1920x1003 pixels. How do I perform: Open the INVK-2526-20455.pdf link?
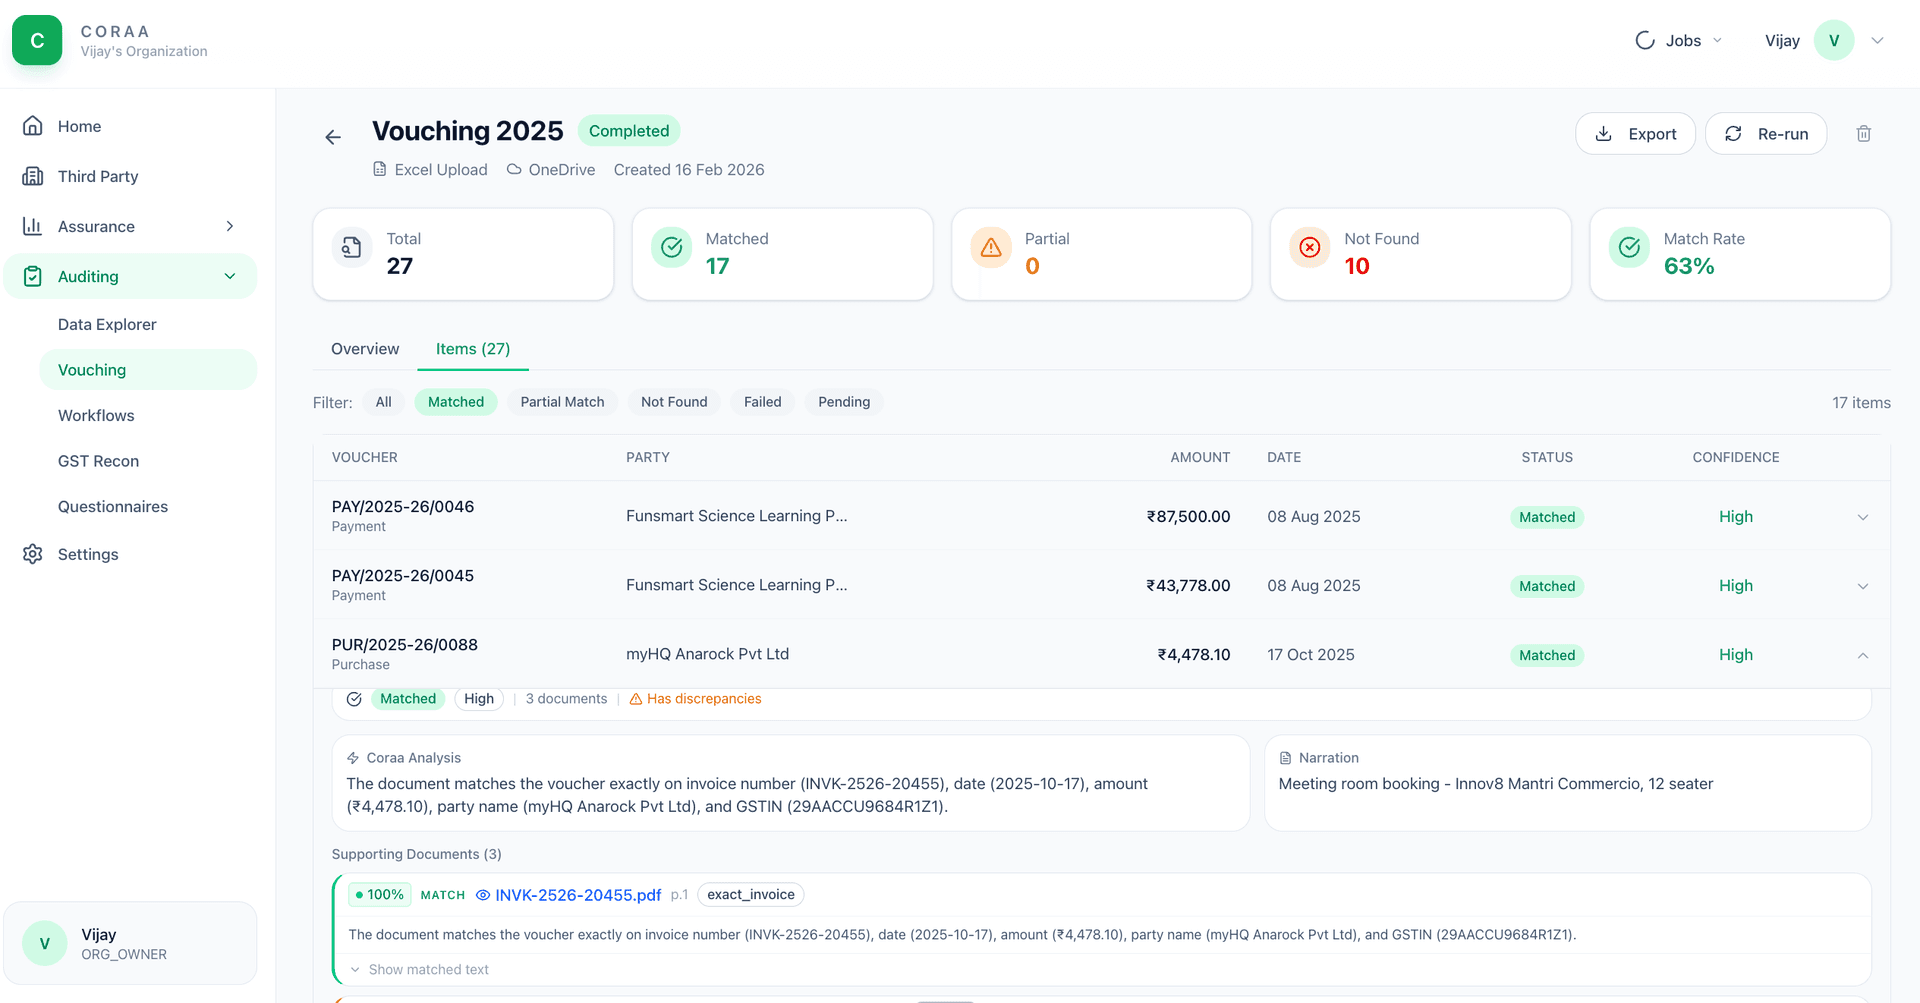[x=578, y=895]
